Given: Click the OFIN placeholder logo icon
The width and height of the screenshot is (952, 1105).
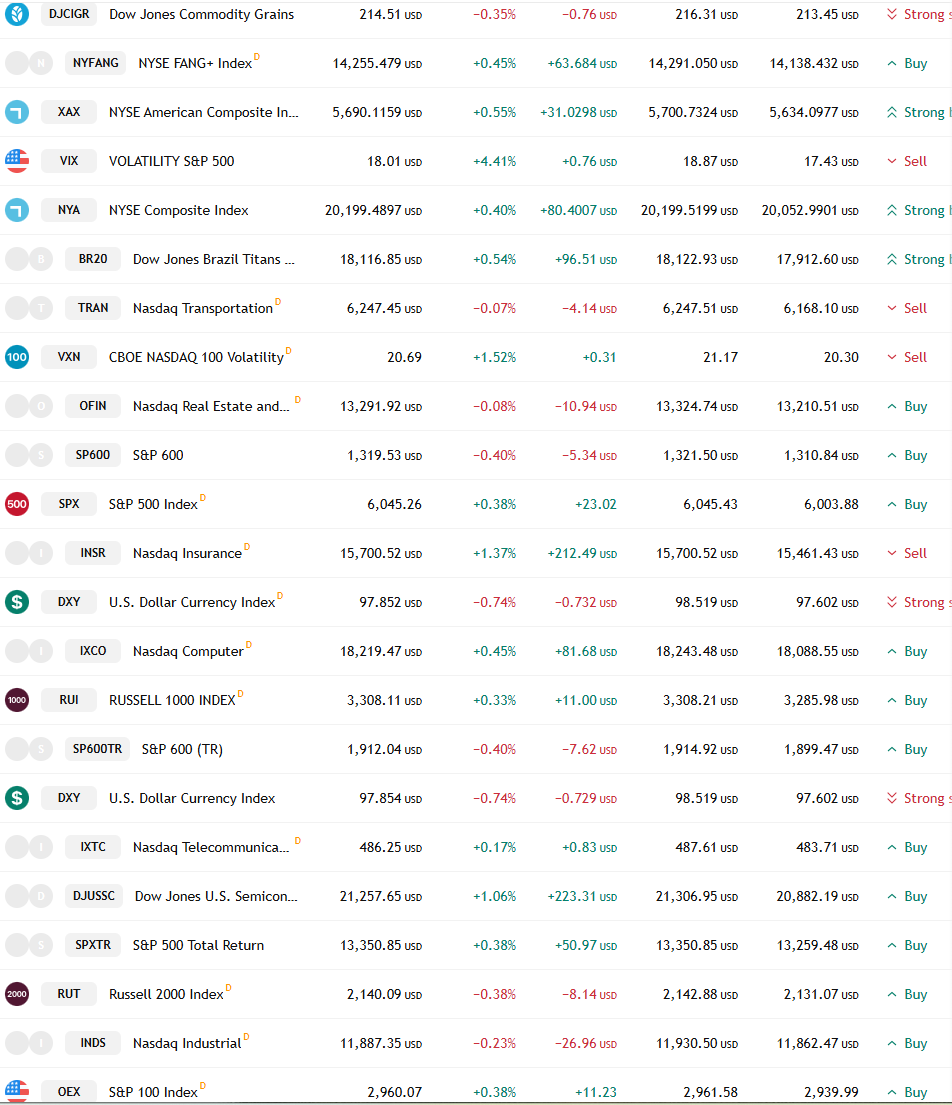Looking at the screenshot, I should 29,406.
